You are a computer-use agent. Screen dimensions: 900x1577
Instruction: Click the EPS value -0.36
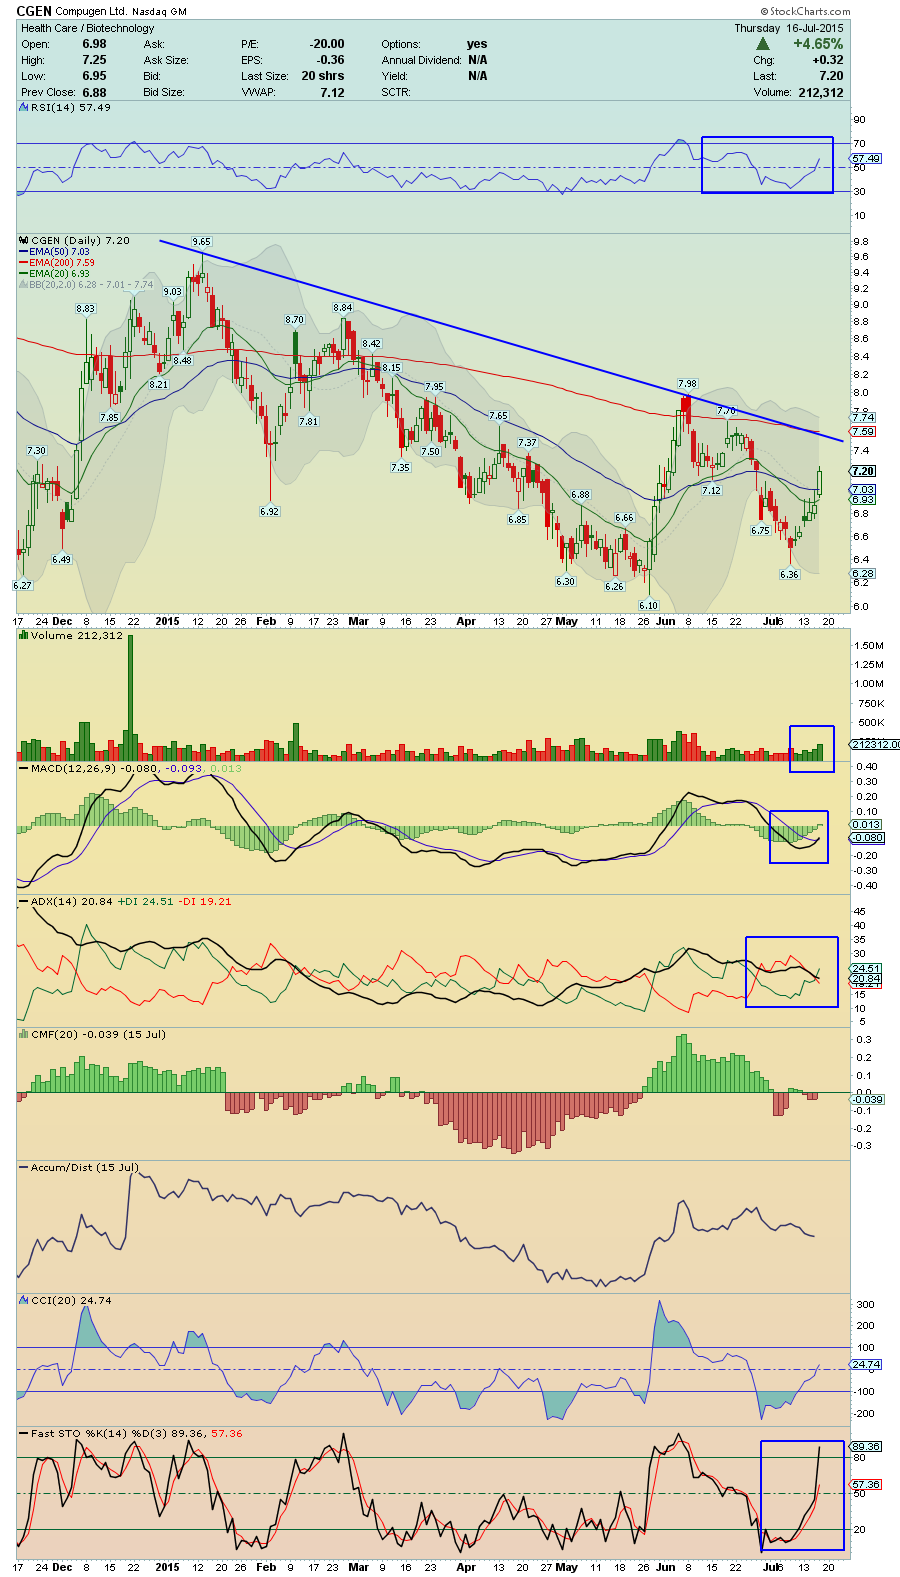click(330, 60)
